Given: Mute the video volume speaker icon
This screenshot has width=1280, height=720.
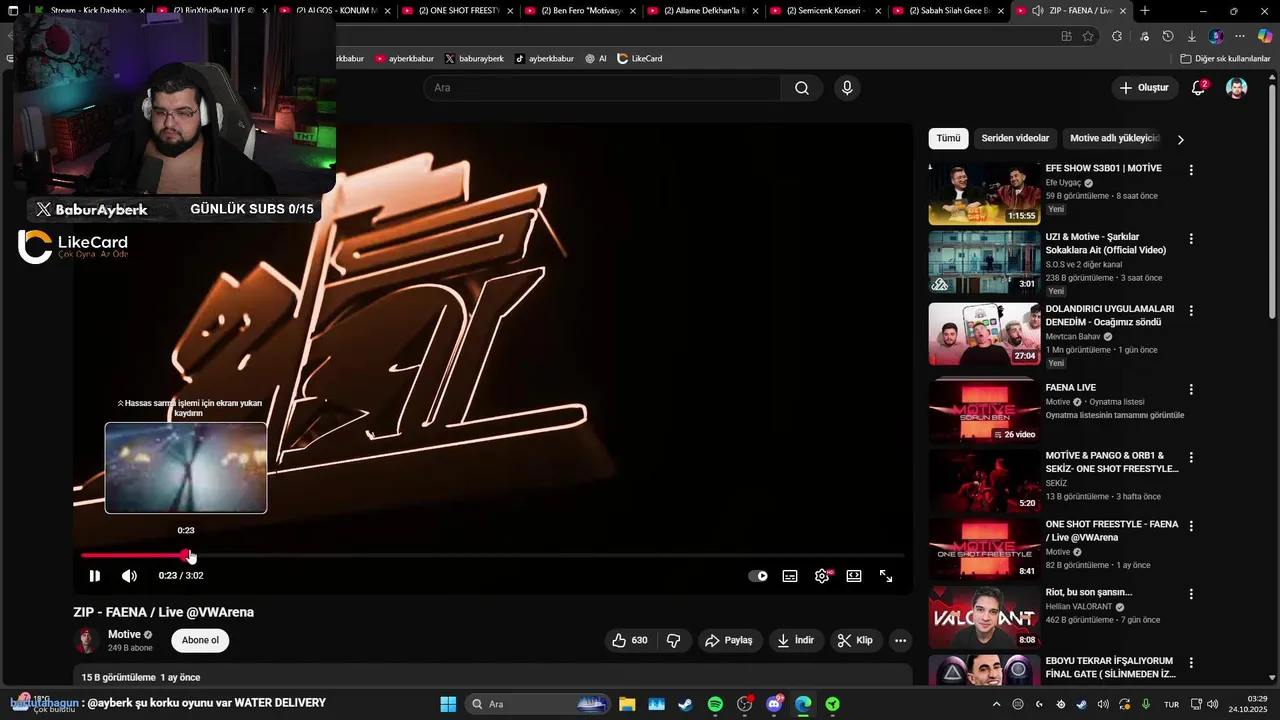Looking at the screenshot, I should 129,576.
